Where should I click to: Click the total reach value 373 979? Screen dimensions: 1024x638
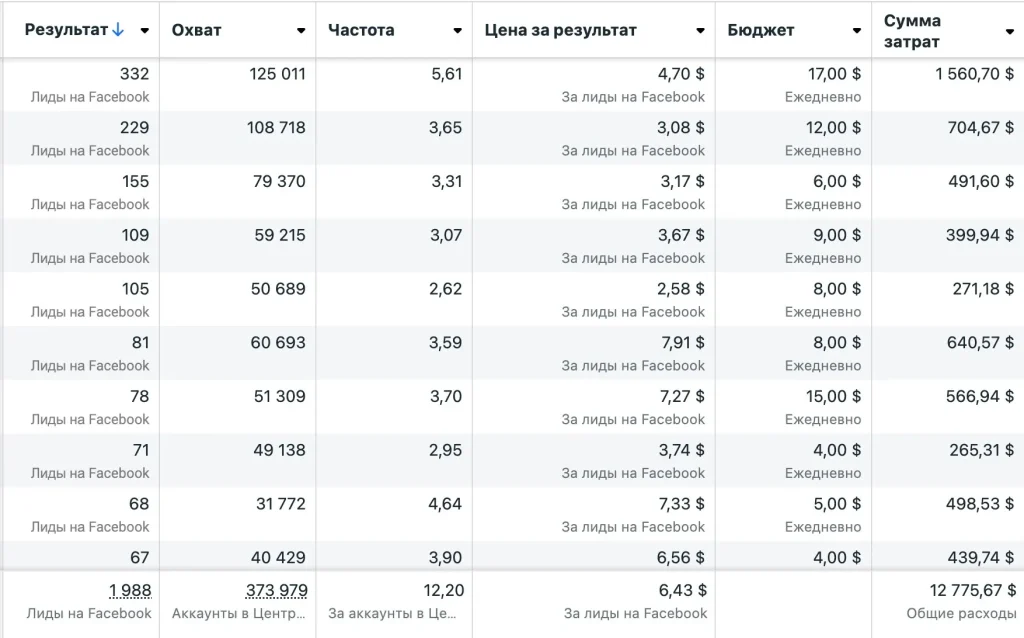pyautogui.click(x=277, y=591)
